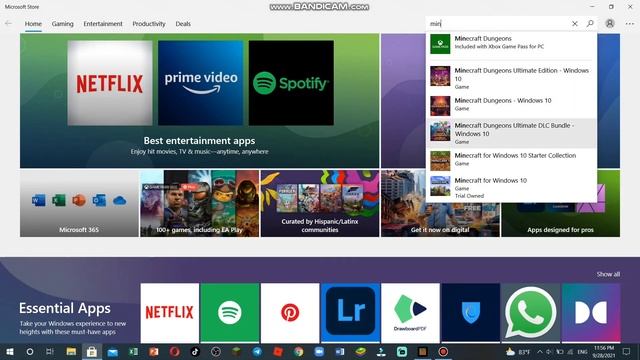Image resolution: width=640 pixels, height=360 pixels.
Task: Open Dolby Access app tile
Action: pyautogui.click(x=591, y=313)
